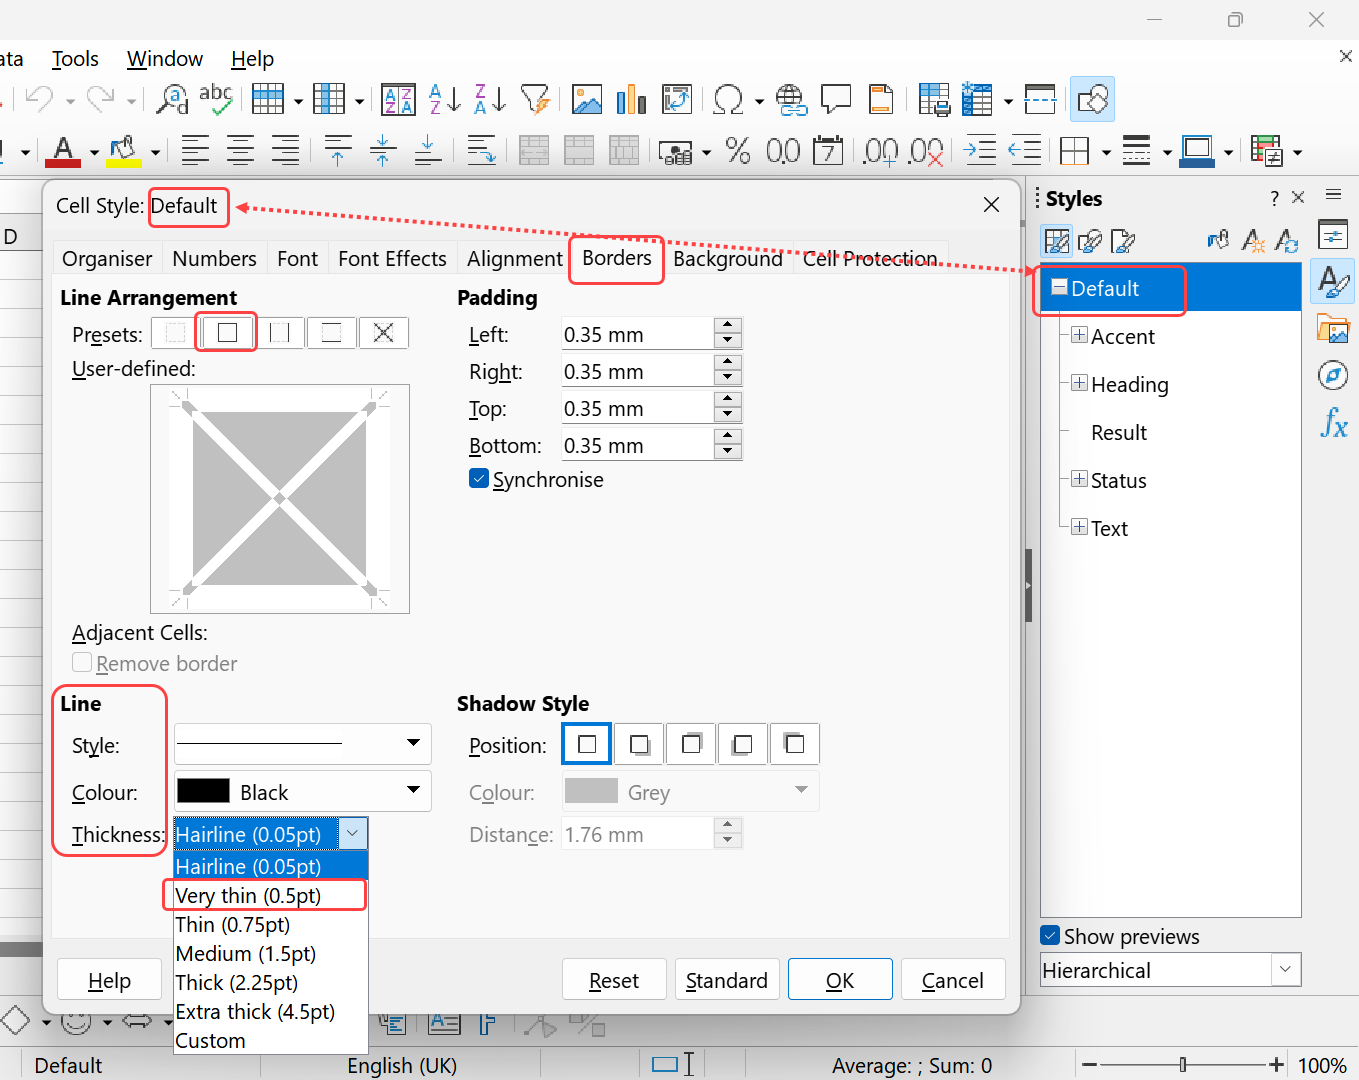The image size is (1359, 1080).
Task: Click the Insert Comment speech bubble icon
Action: click(x=836, y=99)
